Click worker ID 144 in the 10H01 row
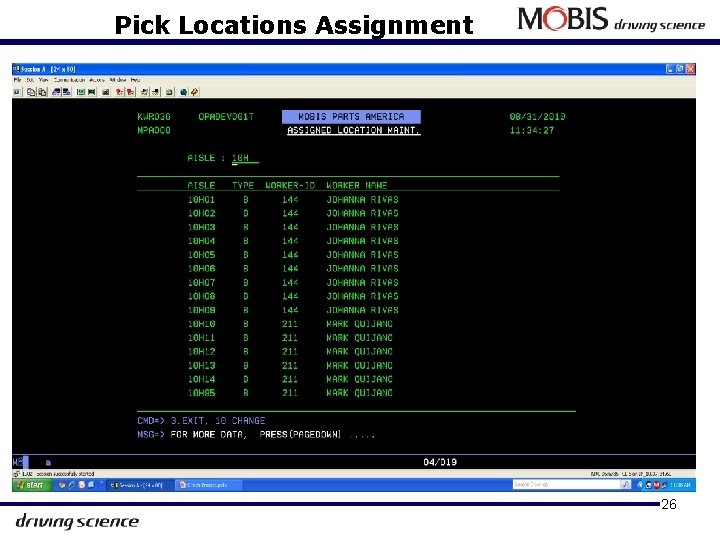This screenshot has height=540, width=720. click(x=290, y=200)
